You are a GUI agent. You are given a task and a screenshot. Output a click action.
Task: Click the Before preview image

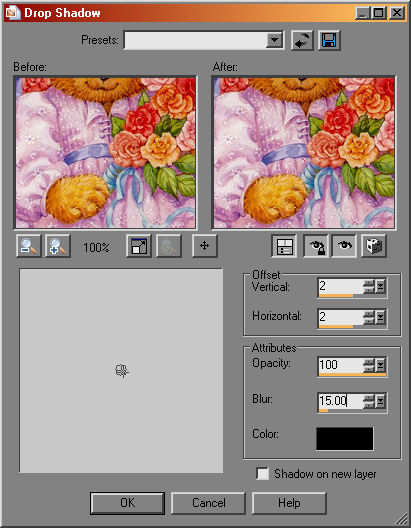click(x=105, y=153)
